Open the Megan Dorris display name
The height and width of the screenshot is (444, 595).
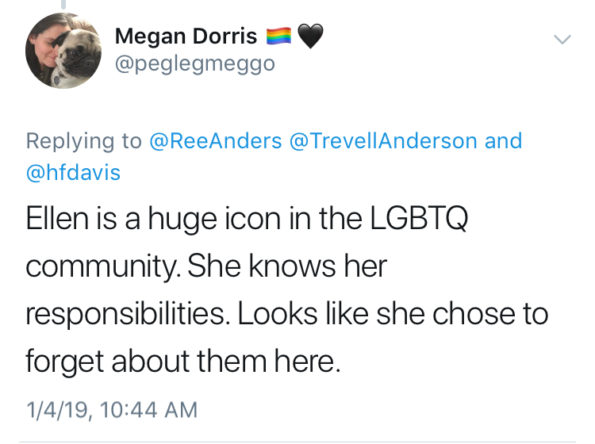point(186,36)
